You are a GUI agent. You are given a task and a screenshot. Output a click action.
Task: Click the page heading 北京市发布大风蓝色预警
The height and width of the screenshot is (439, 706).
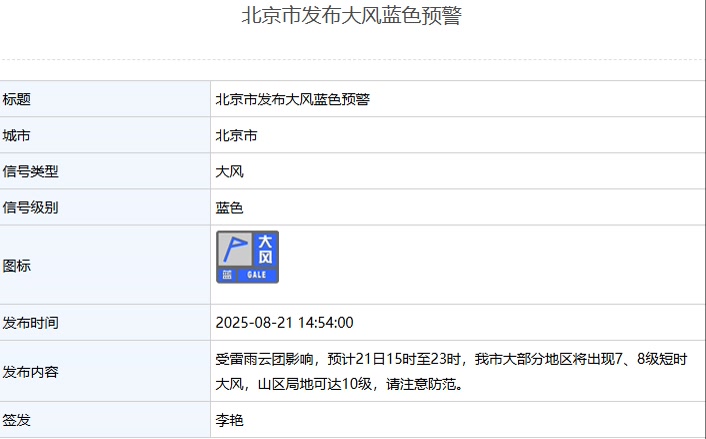[x=351, y=16]
